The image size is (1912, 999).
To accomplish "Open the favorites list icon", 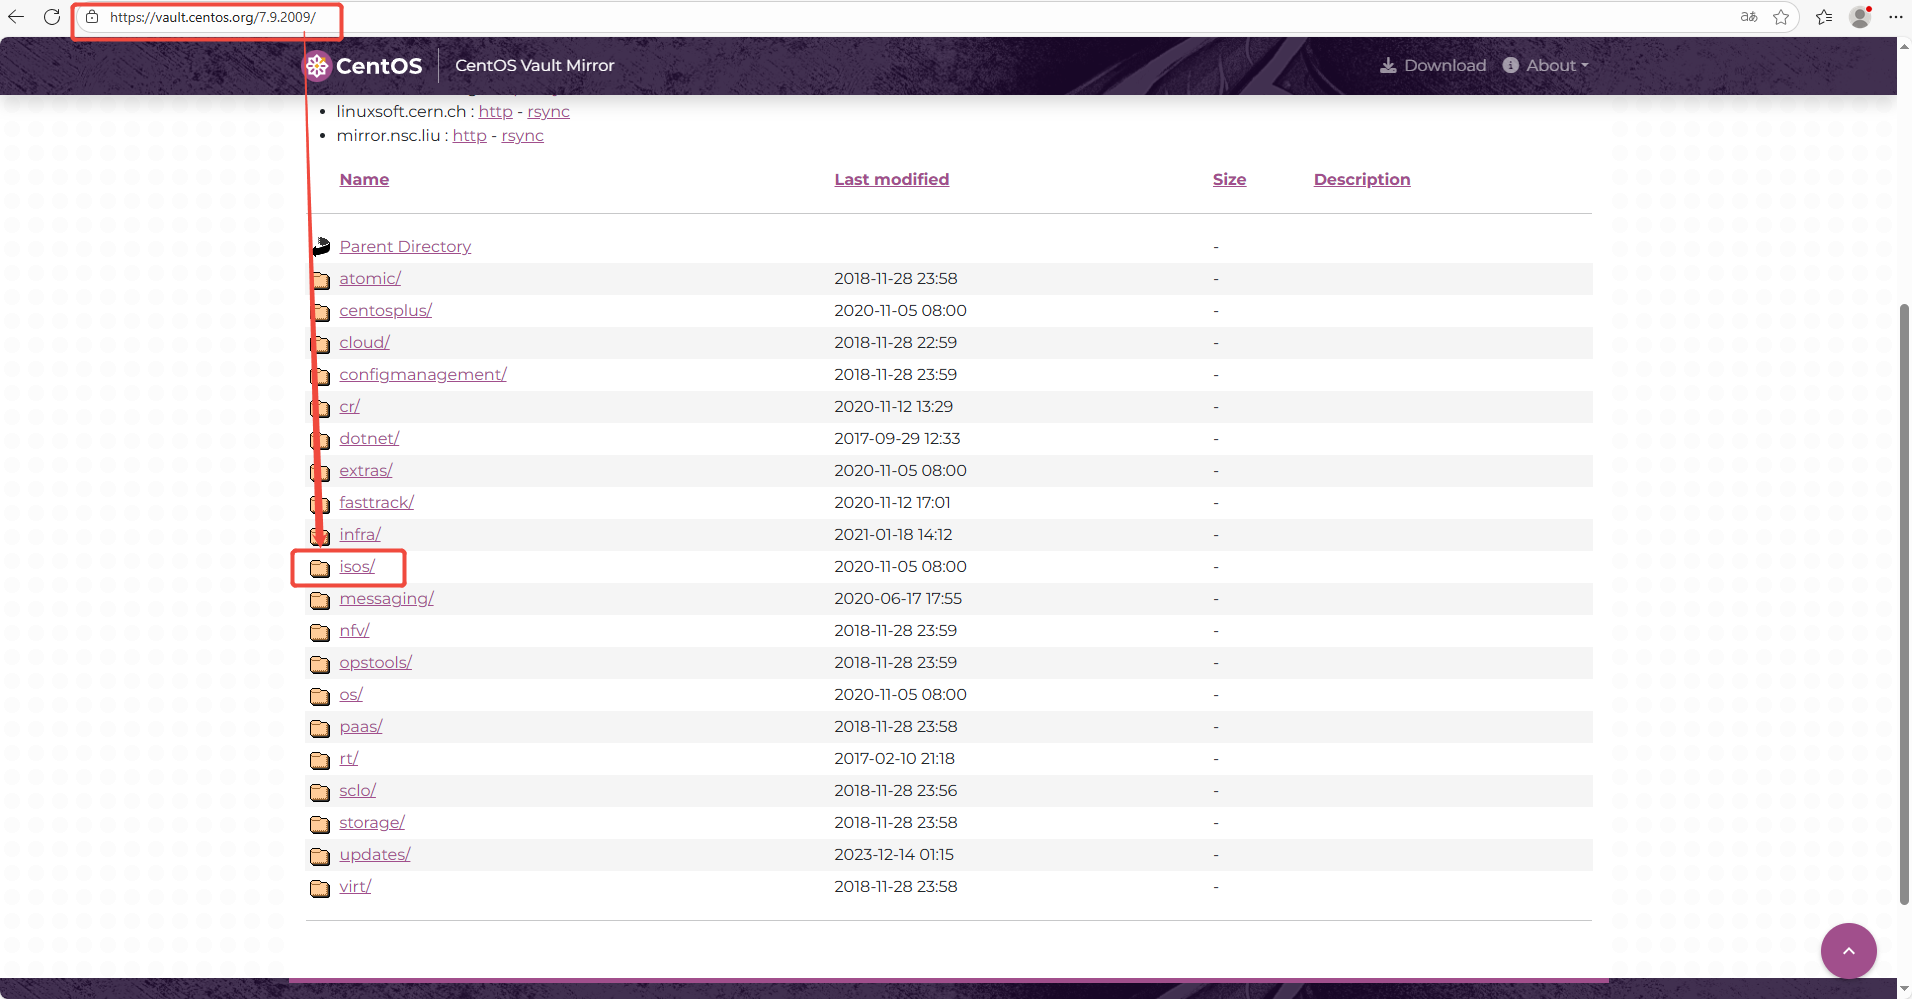I will pyautogui.click(x=1824, y=17).
